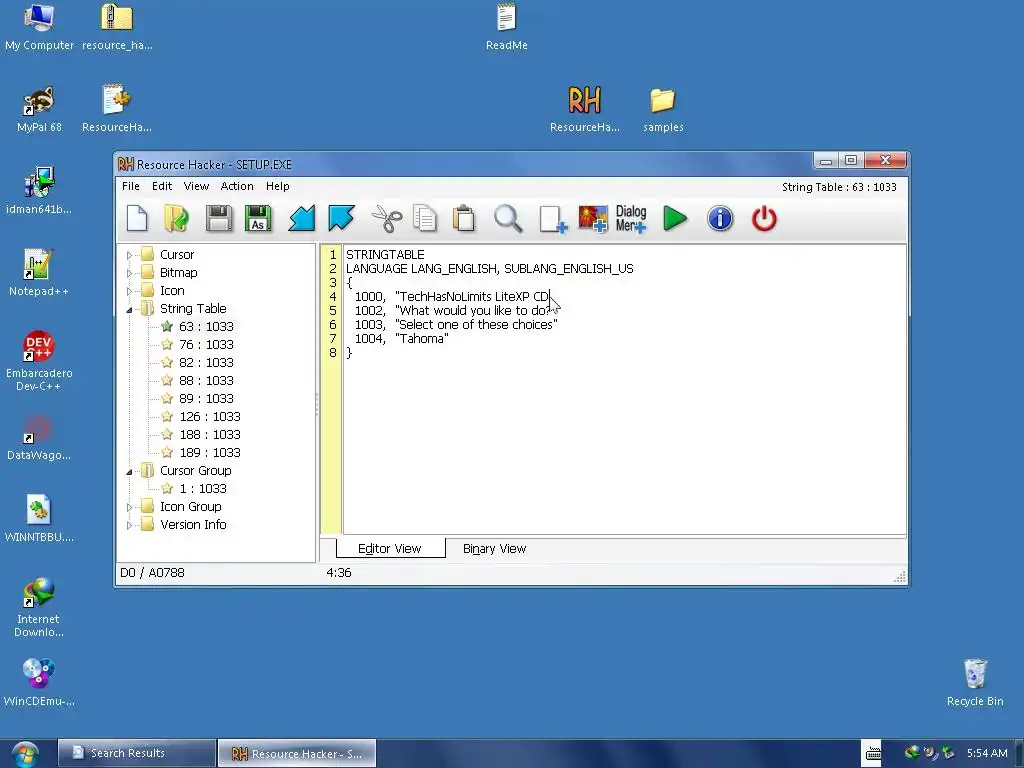Click the blue info icon
1024x768 pixels.
click(720, 218)
